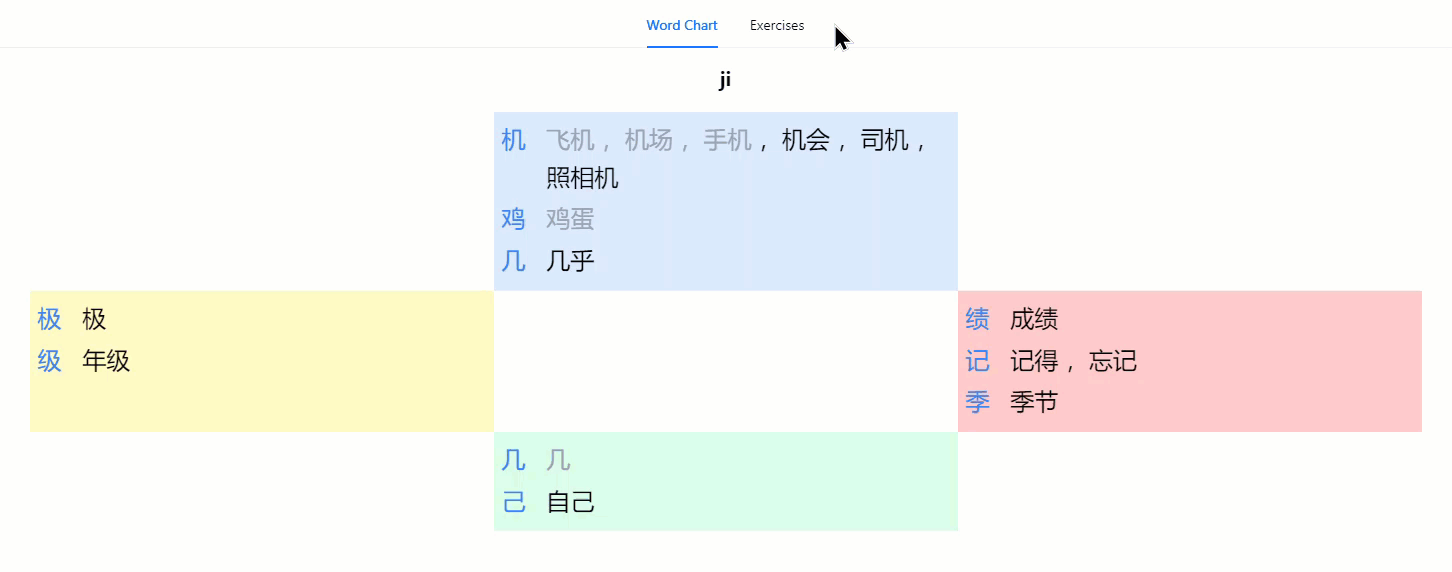
Task: Click the word 忘记
Action: [1113, 361]
